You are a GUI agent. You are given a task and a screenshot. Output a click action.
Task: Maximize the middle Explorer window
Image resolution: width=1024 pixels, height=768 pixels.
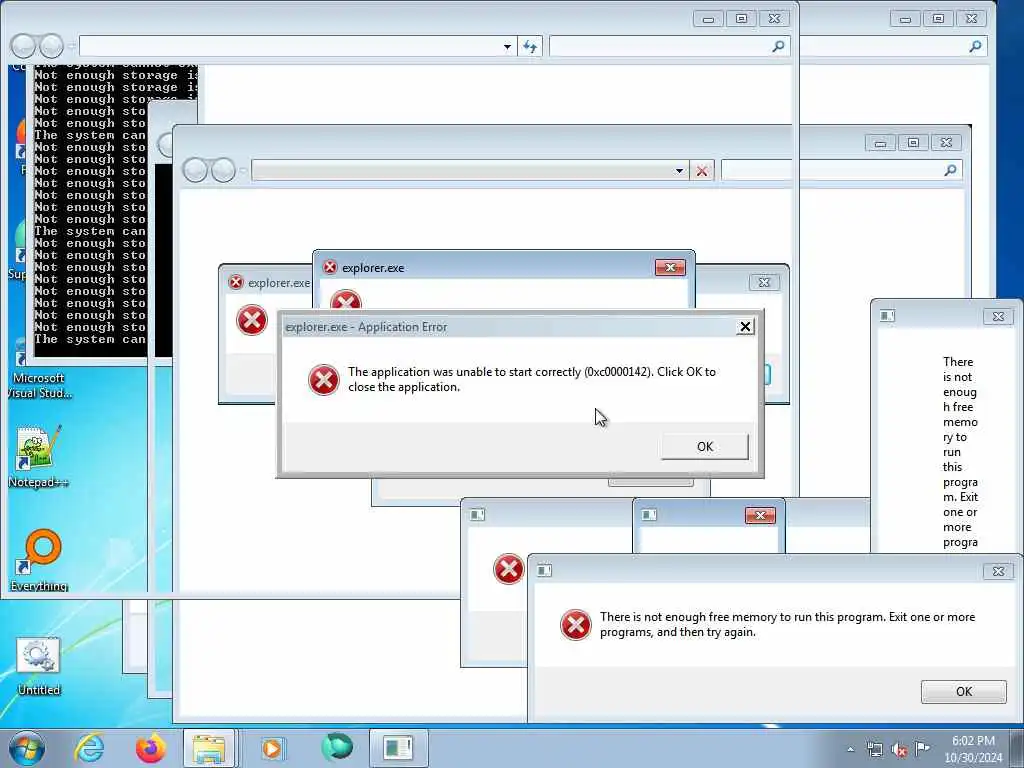point(913,142)
